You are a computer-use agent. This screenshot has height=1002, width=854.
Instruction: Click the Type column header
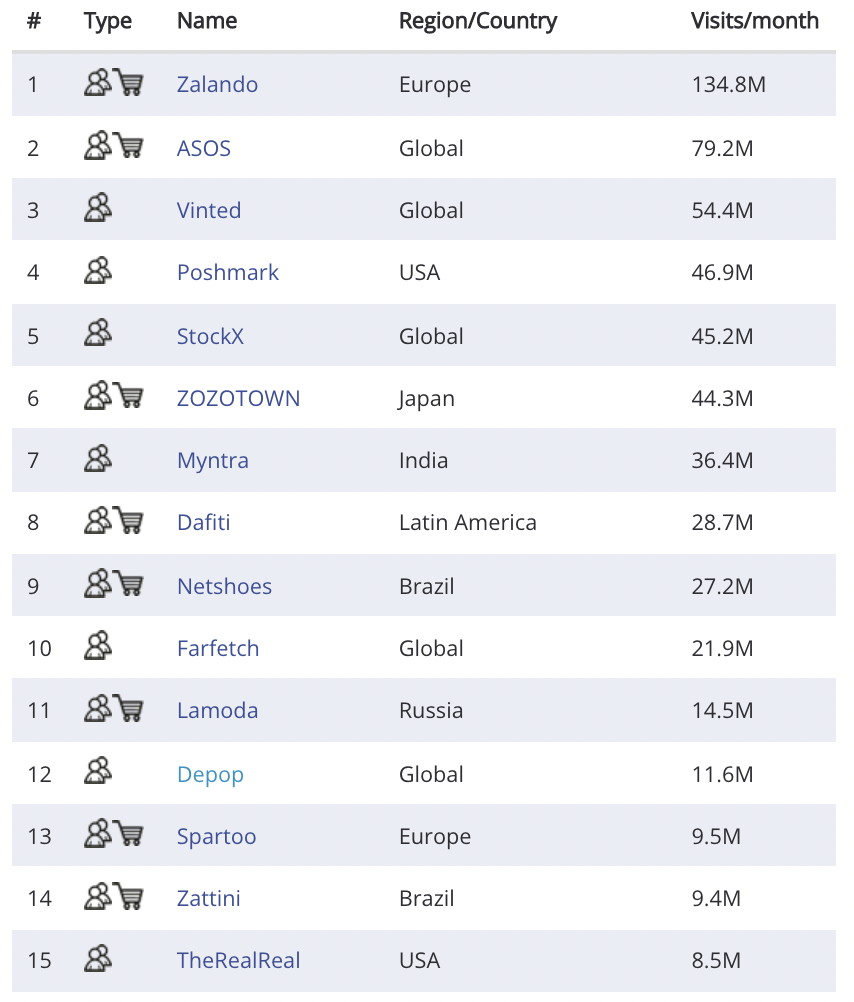[108, 21]
